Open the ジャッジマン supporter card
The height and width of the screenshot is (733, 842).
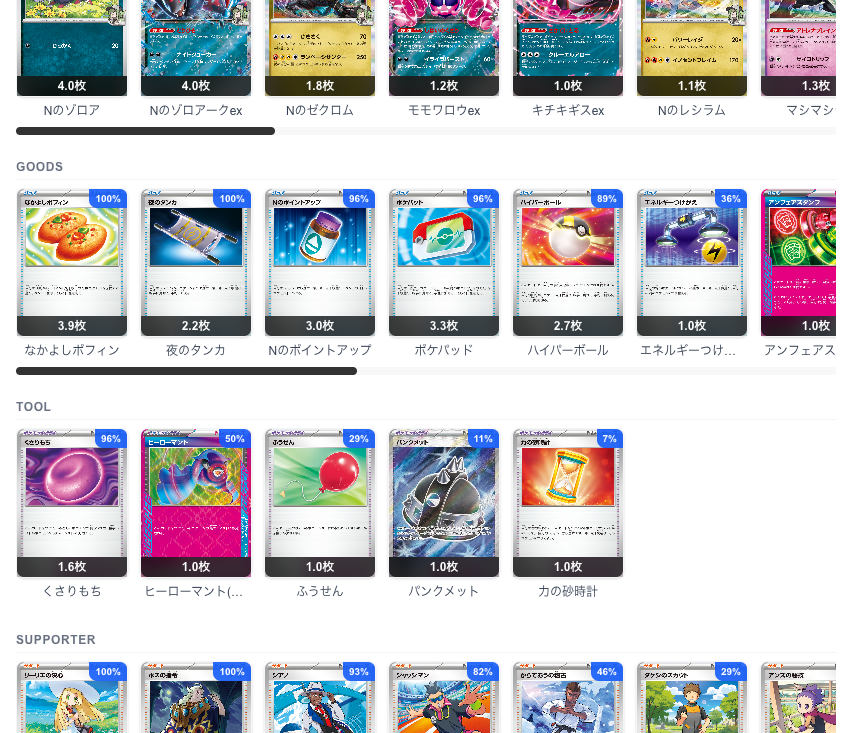(444, 698)
